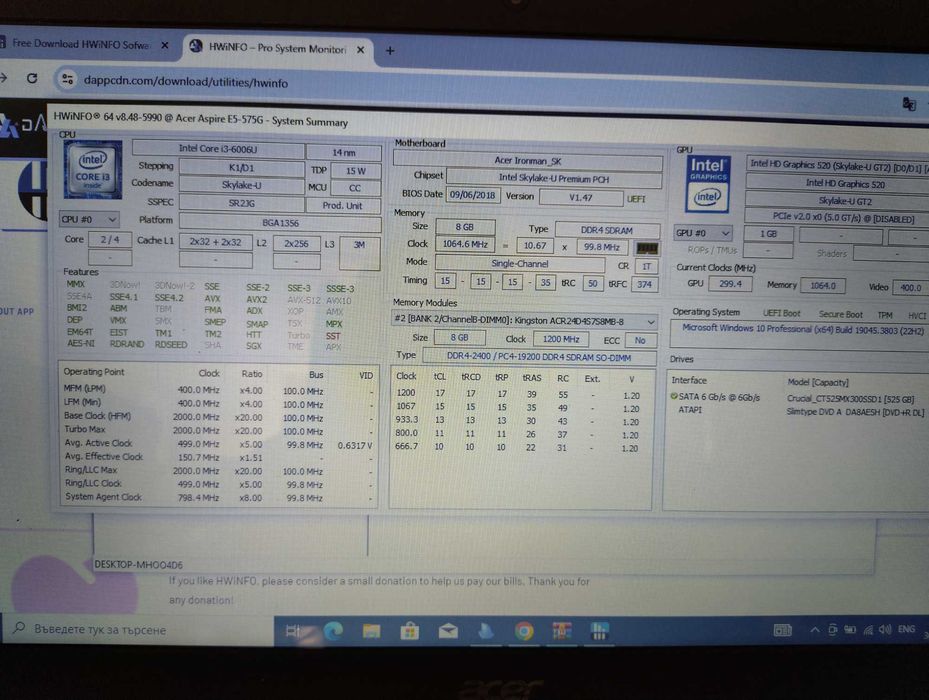
Task: Click the Acer Ironman_SK motherboard field
Action: (x=527, y=161)
